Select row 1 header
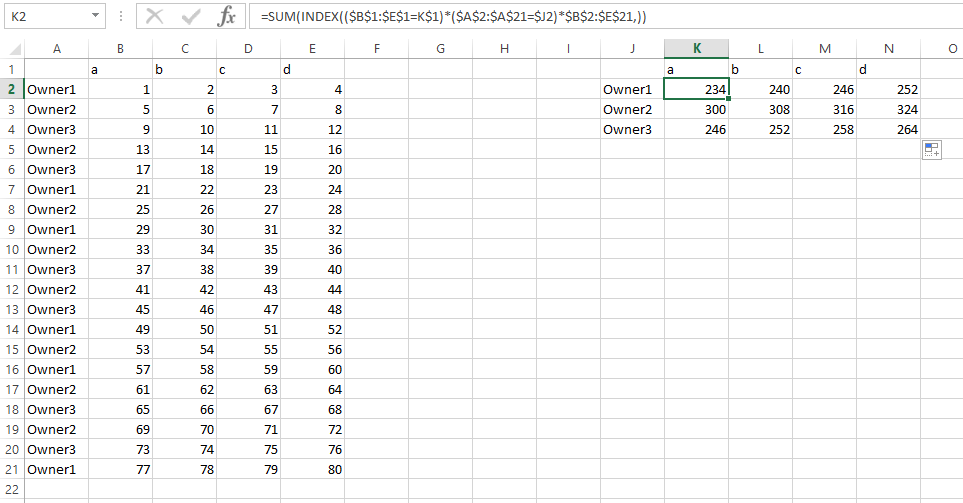963x503 pixels. point(12,69)
